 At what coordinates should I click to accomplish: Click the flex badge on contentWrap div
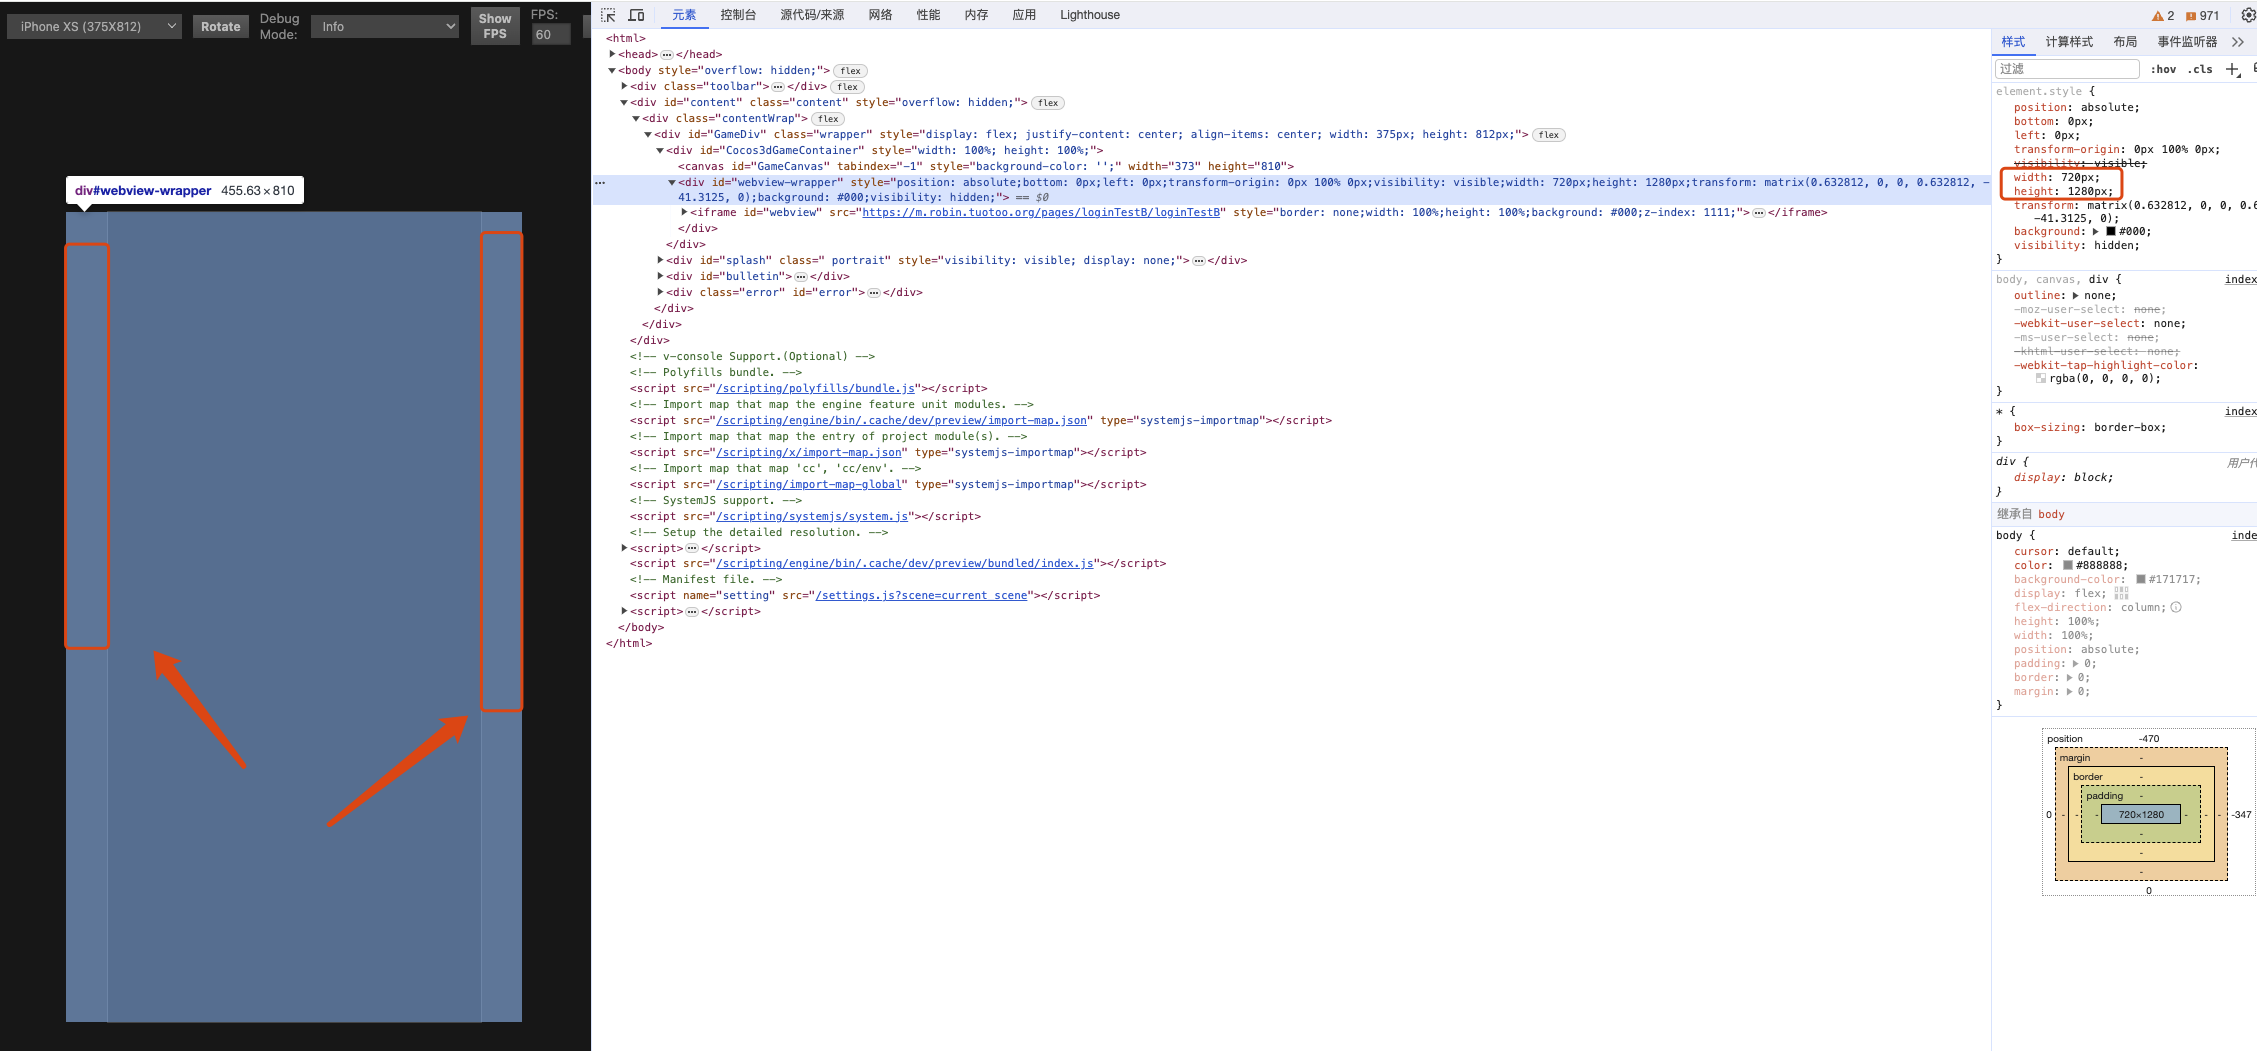coord(828,119)
